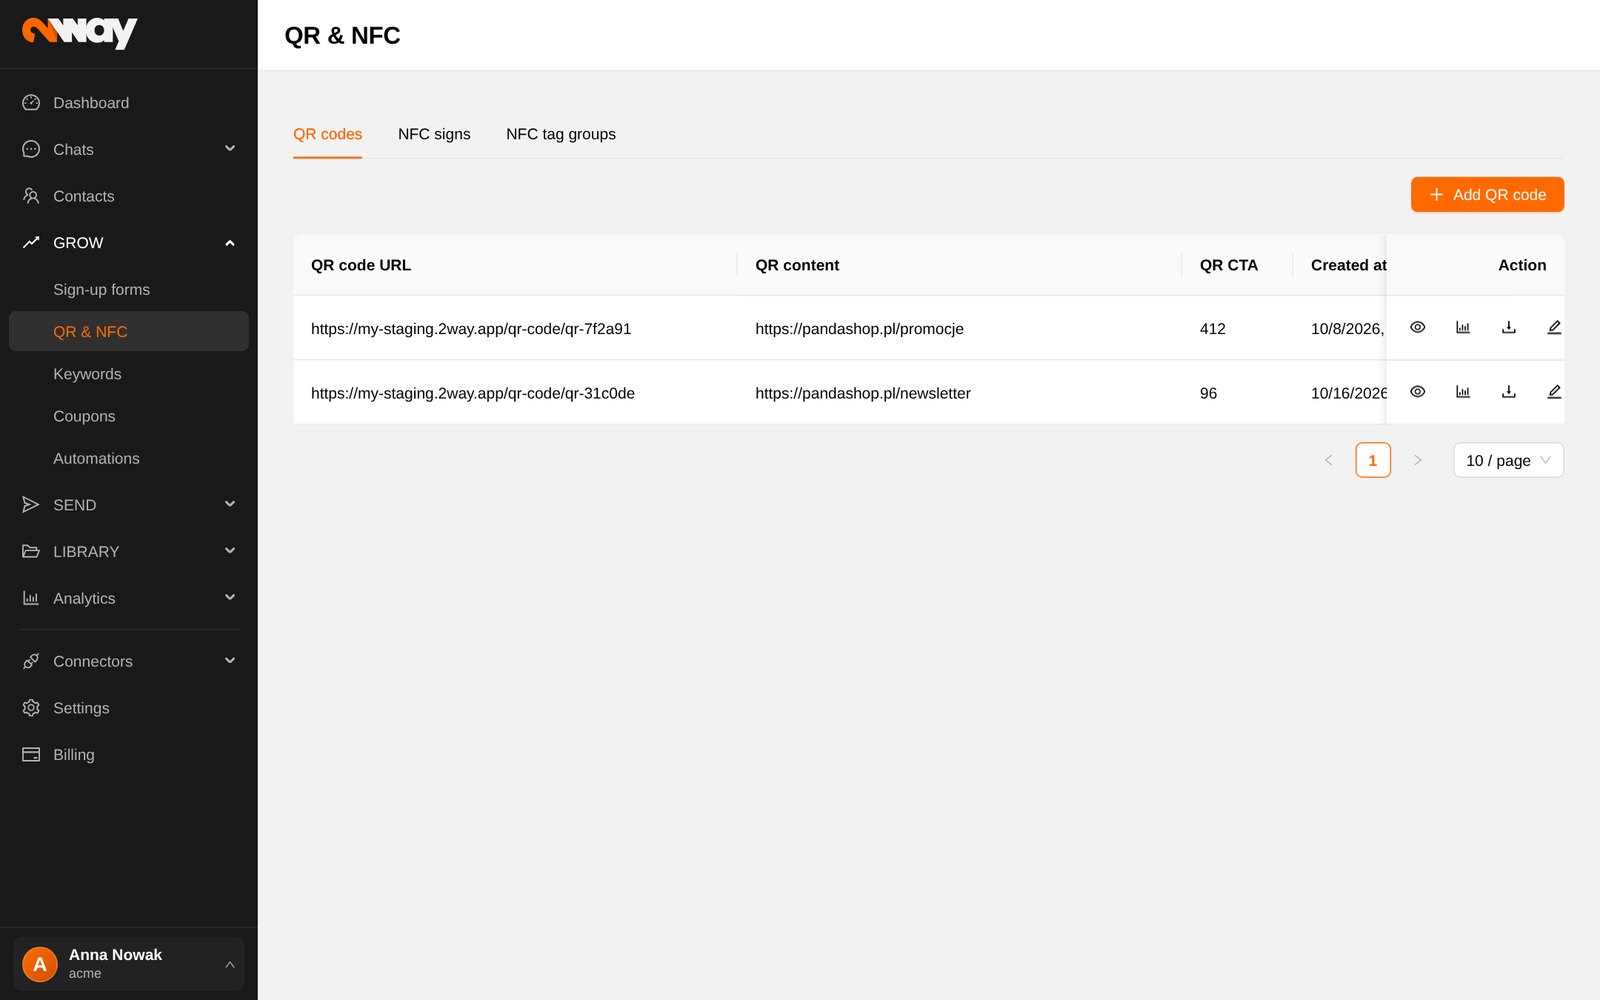
Task: Select page 1 in pagination
Action: [x=1373, y=460]
